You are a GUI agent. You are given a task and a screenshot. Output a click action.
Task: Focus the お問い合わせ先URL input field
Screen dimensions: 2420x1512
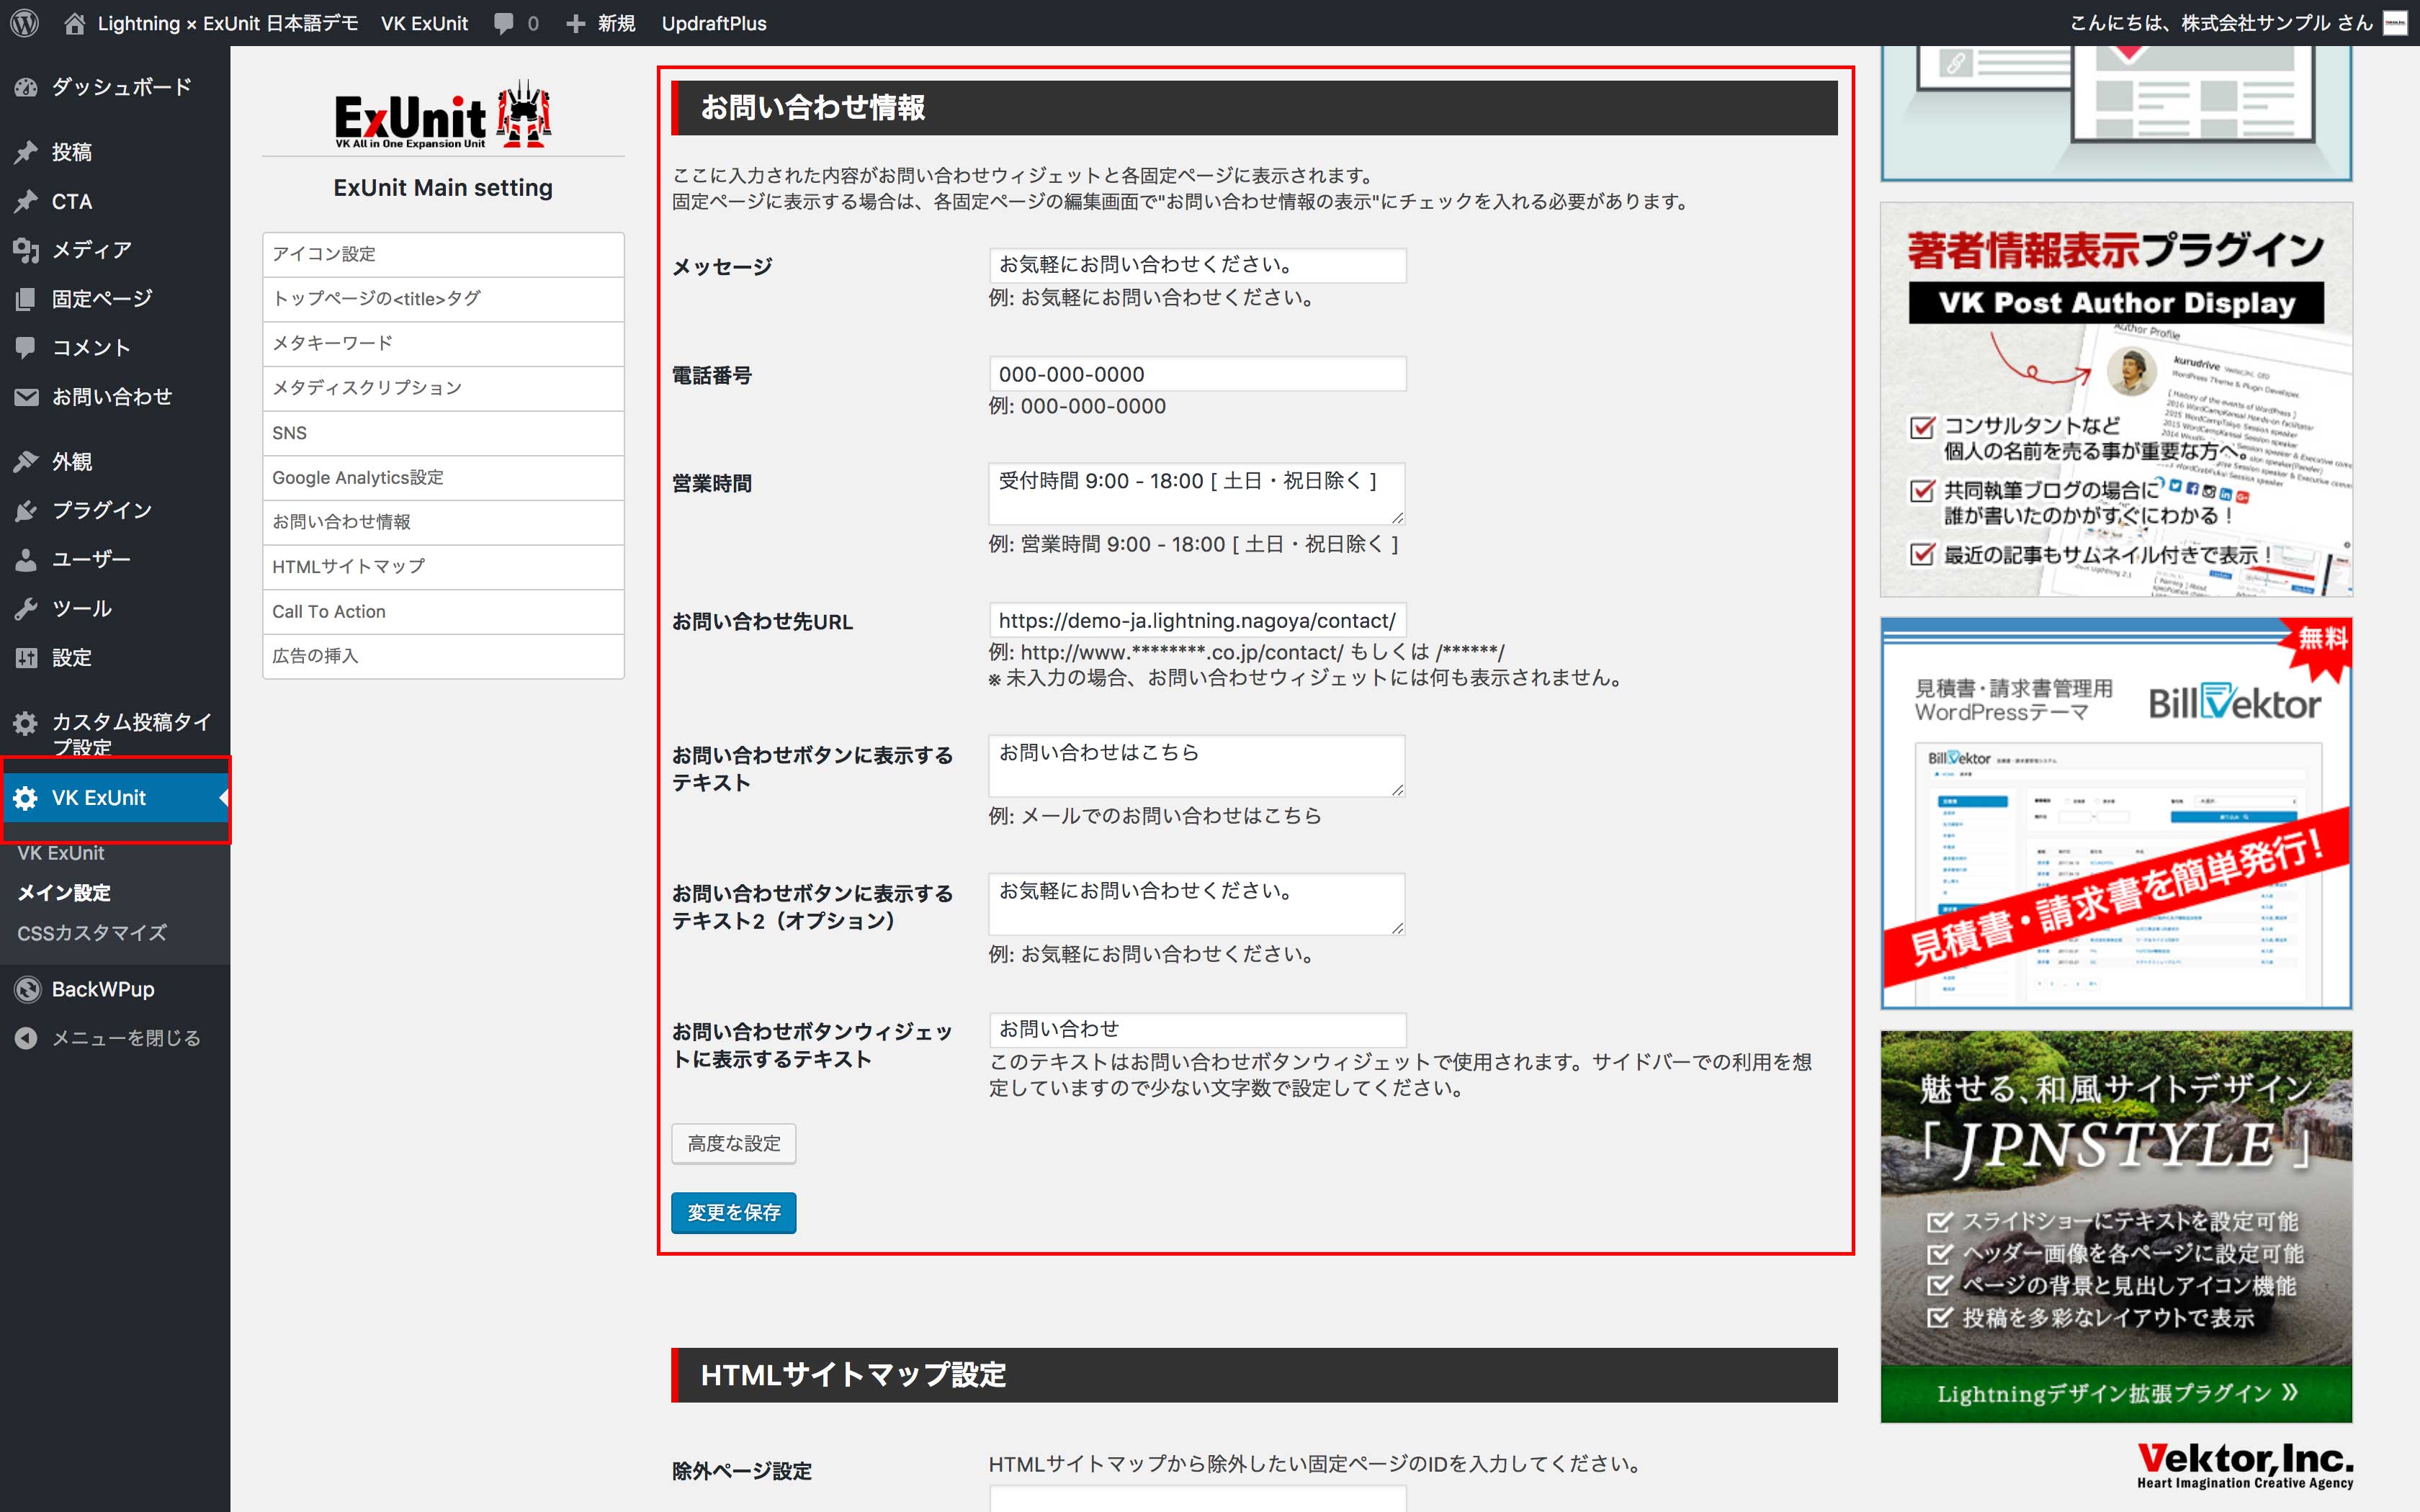click(x=1197, y=620)
